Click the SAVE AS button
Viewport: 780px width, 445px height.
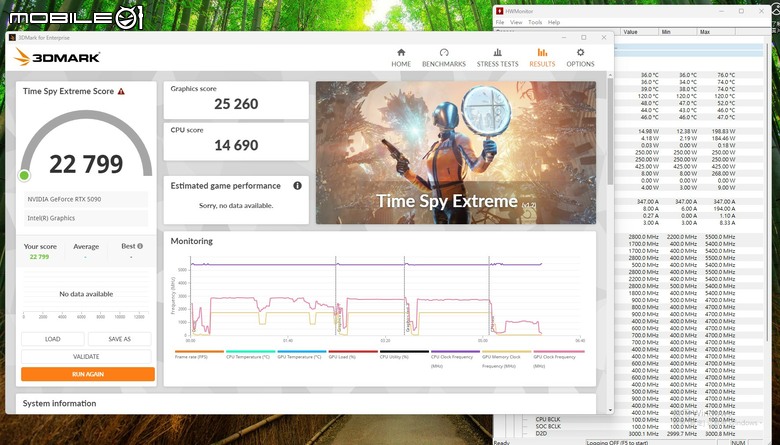click(x=119, y=339)
